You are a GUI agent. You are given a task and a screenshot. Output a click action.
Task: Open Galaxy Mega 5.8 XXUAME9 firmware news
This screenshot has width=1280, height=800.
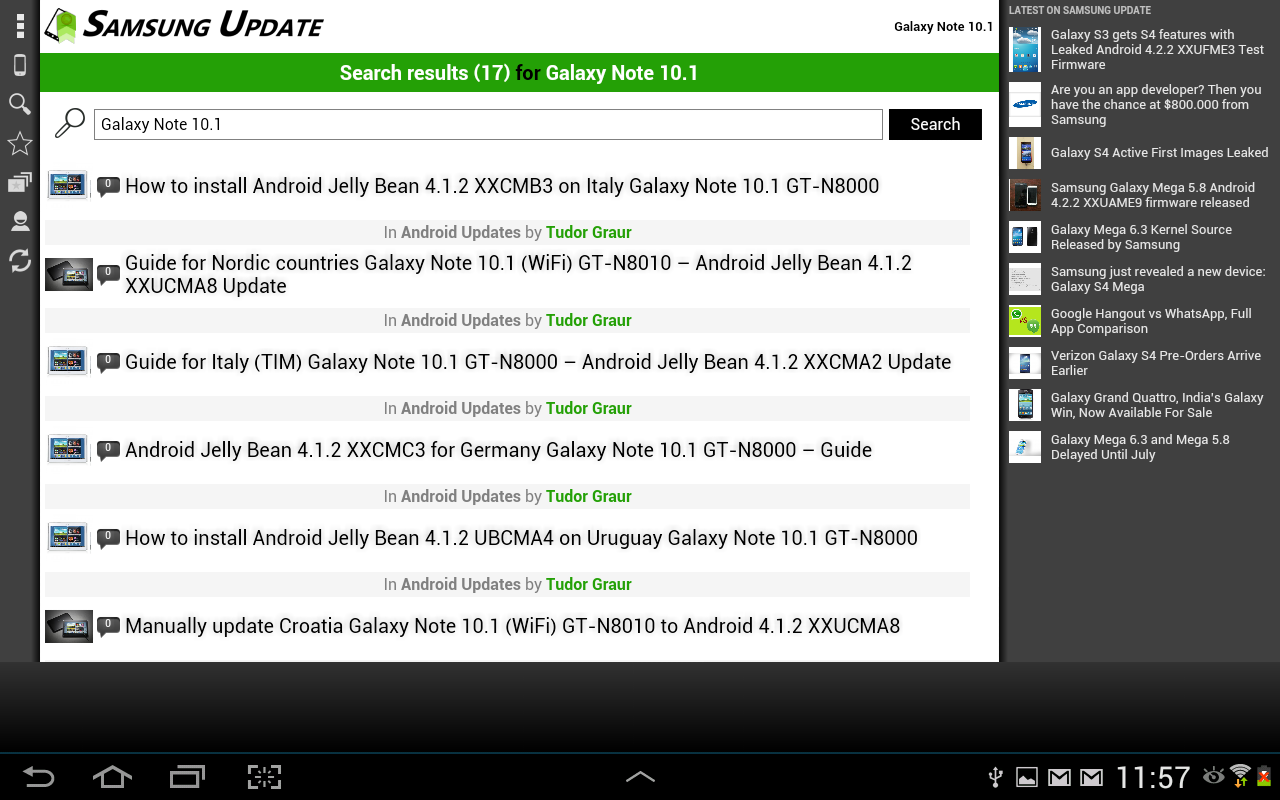1153,195
